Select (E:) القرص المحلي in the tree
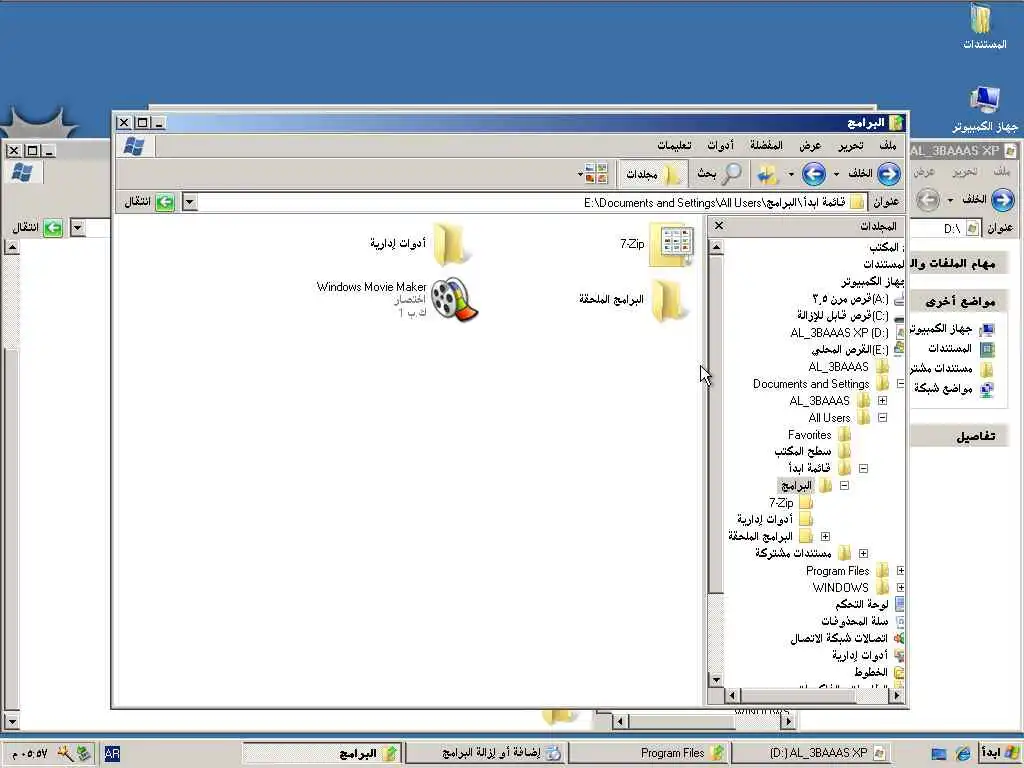The image size is (1024, 768). click(x=850, y=350)
